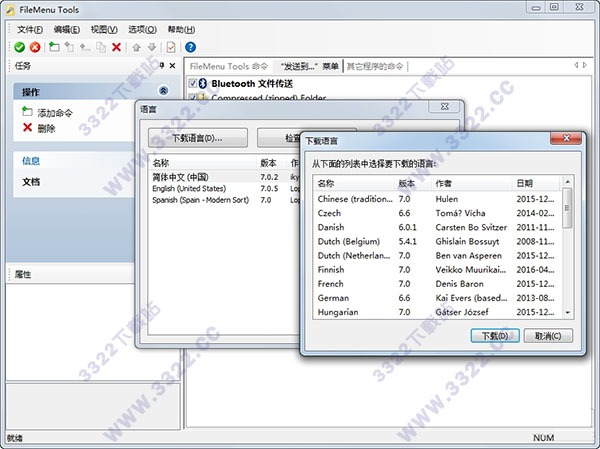
Task: Toggle the Bluetooth 文件传送 checkbox
Action: [193, 83]
